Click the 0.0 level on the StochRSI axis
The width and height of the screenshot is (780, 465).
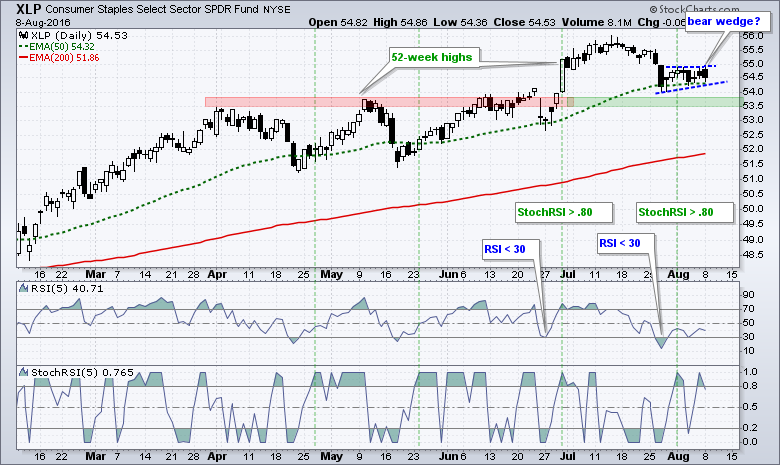[x=750, y=442]
